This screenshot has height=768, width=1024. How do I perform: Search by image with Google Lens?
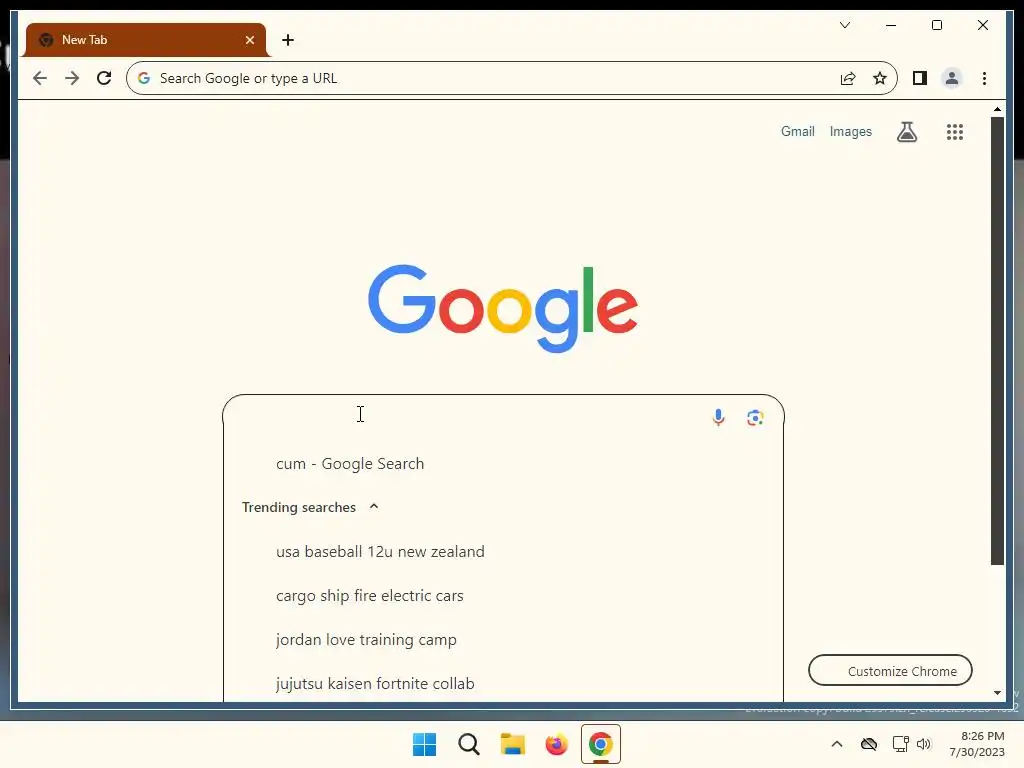tap(755, 417)
